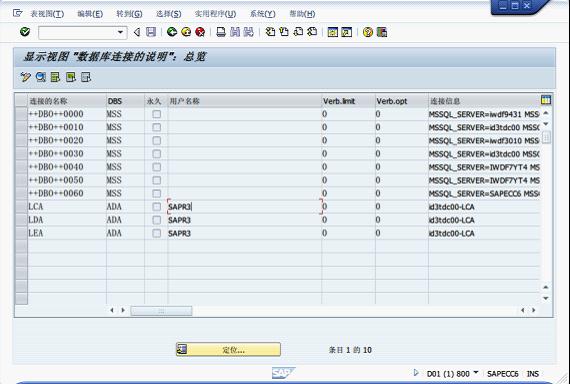Click the Select All icon
The image size is (570, 384).
click(55, 77)
